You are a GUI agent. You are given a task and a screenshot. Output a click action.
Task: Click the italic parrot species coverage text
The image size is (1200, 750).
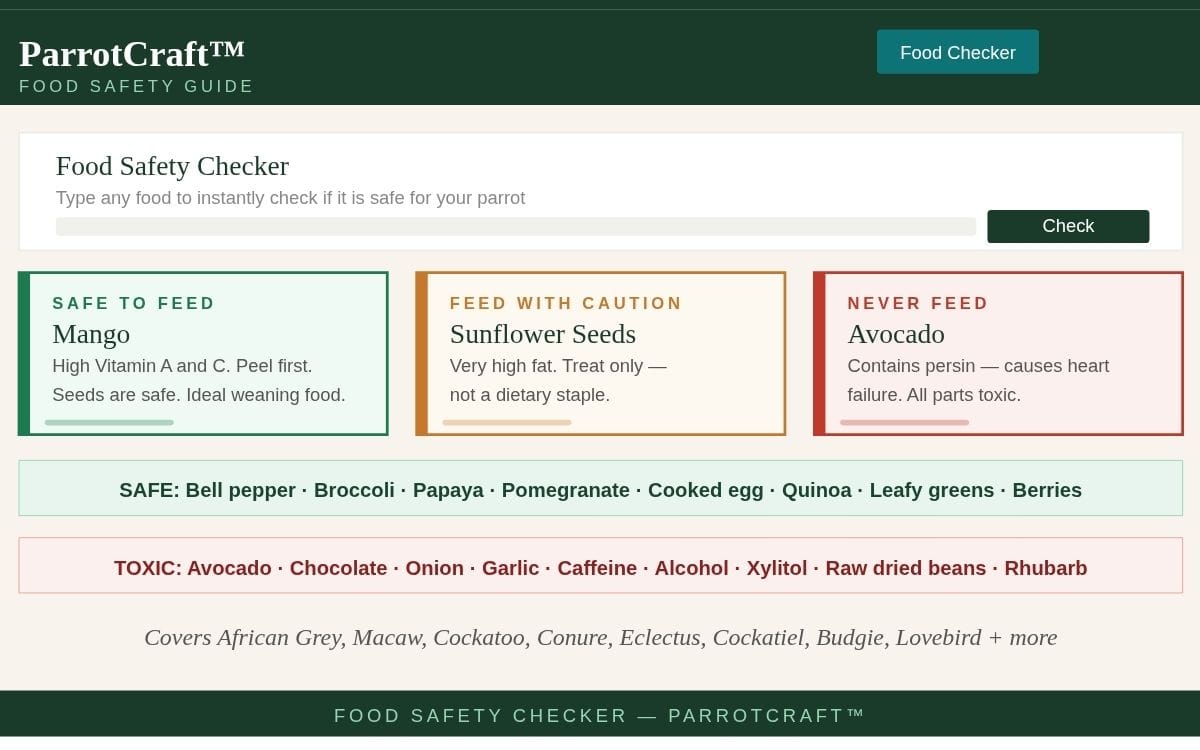coord(600,637)
